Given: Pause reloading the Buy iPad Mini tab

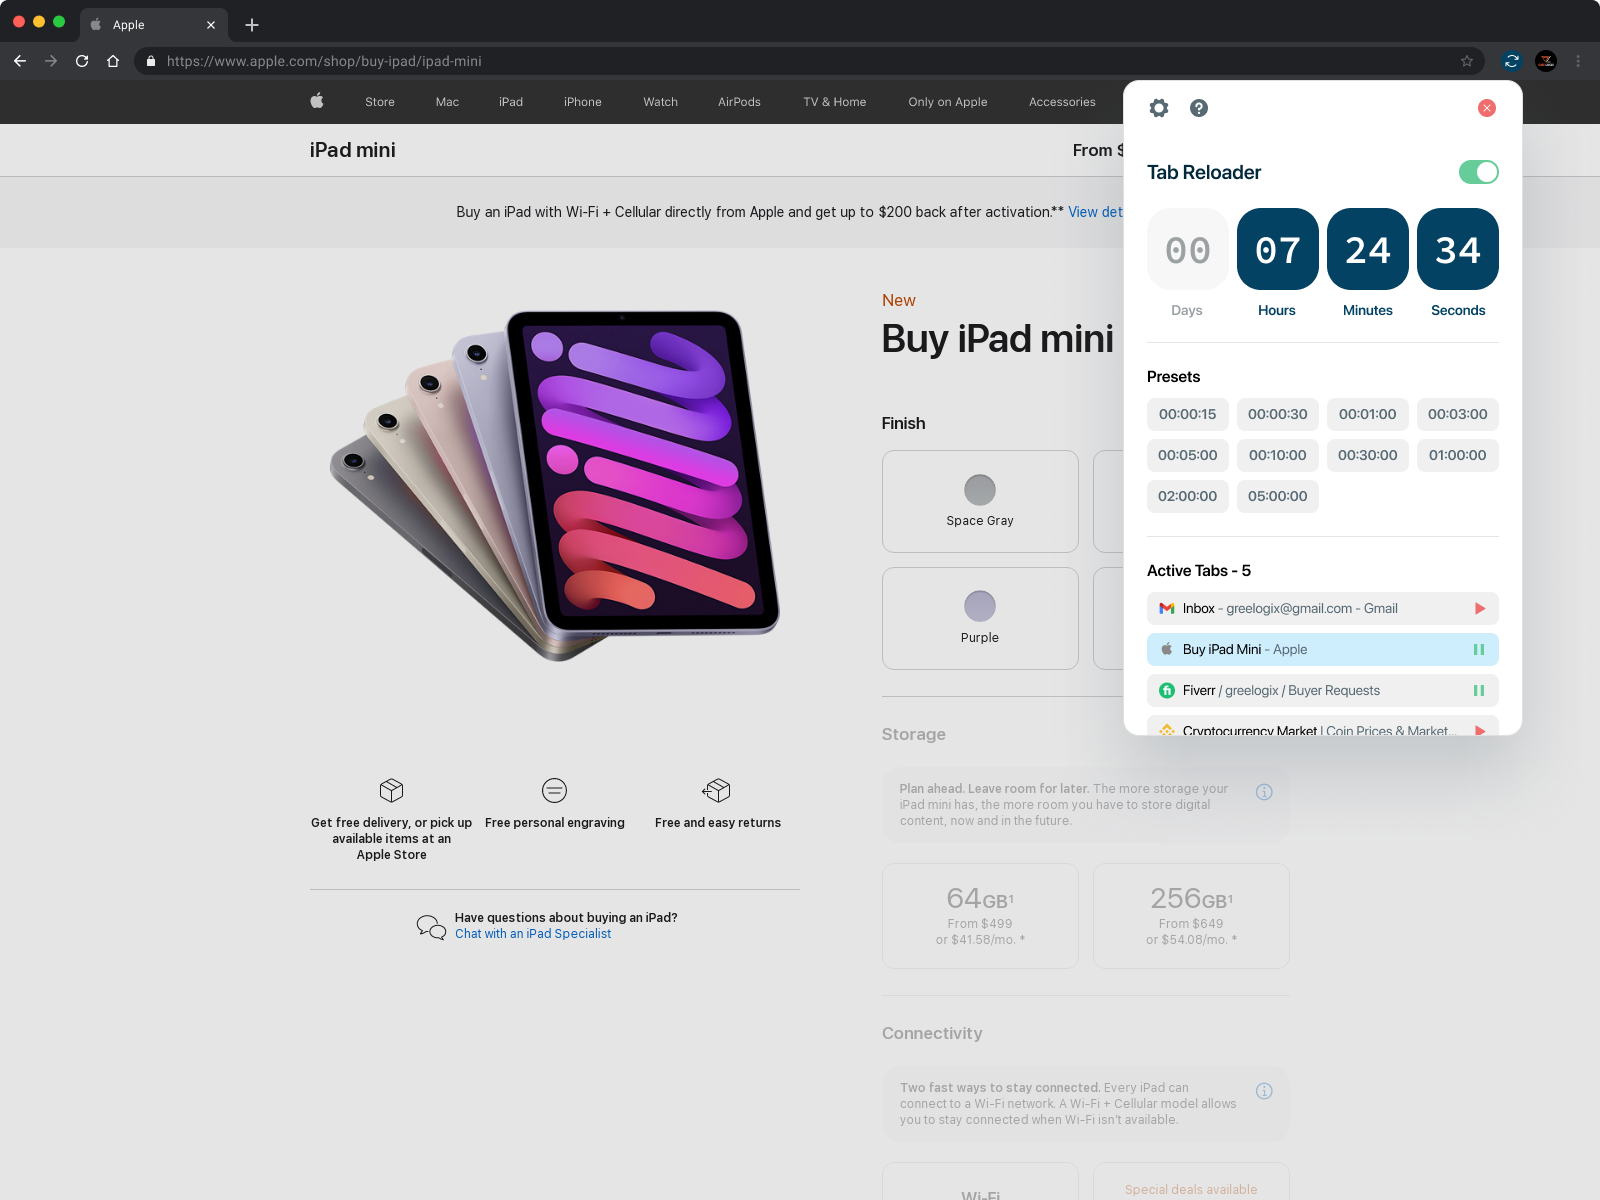Looking at the screenshot, I should click(1479, 649).
